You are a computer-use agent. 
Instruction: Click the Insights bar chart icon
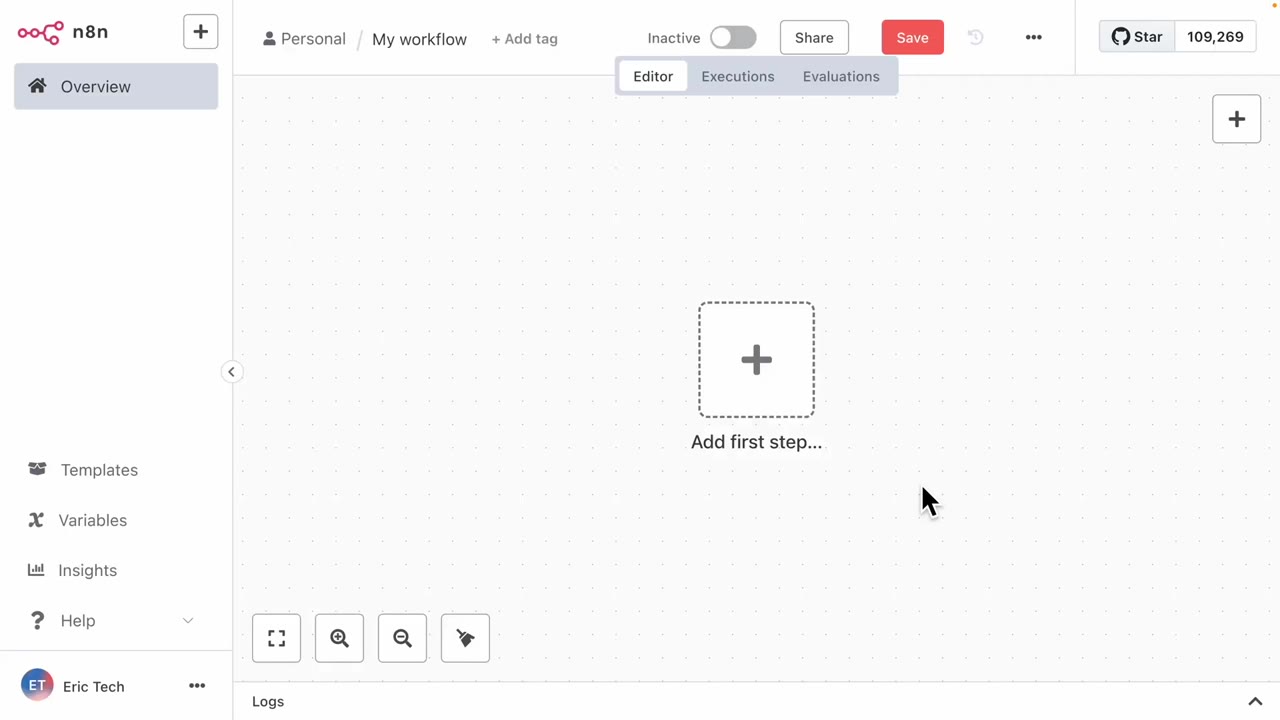point(36,570)
